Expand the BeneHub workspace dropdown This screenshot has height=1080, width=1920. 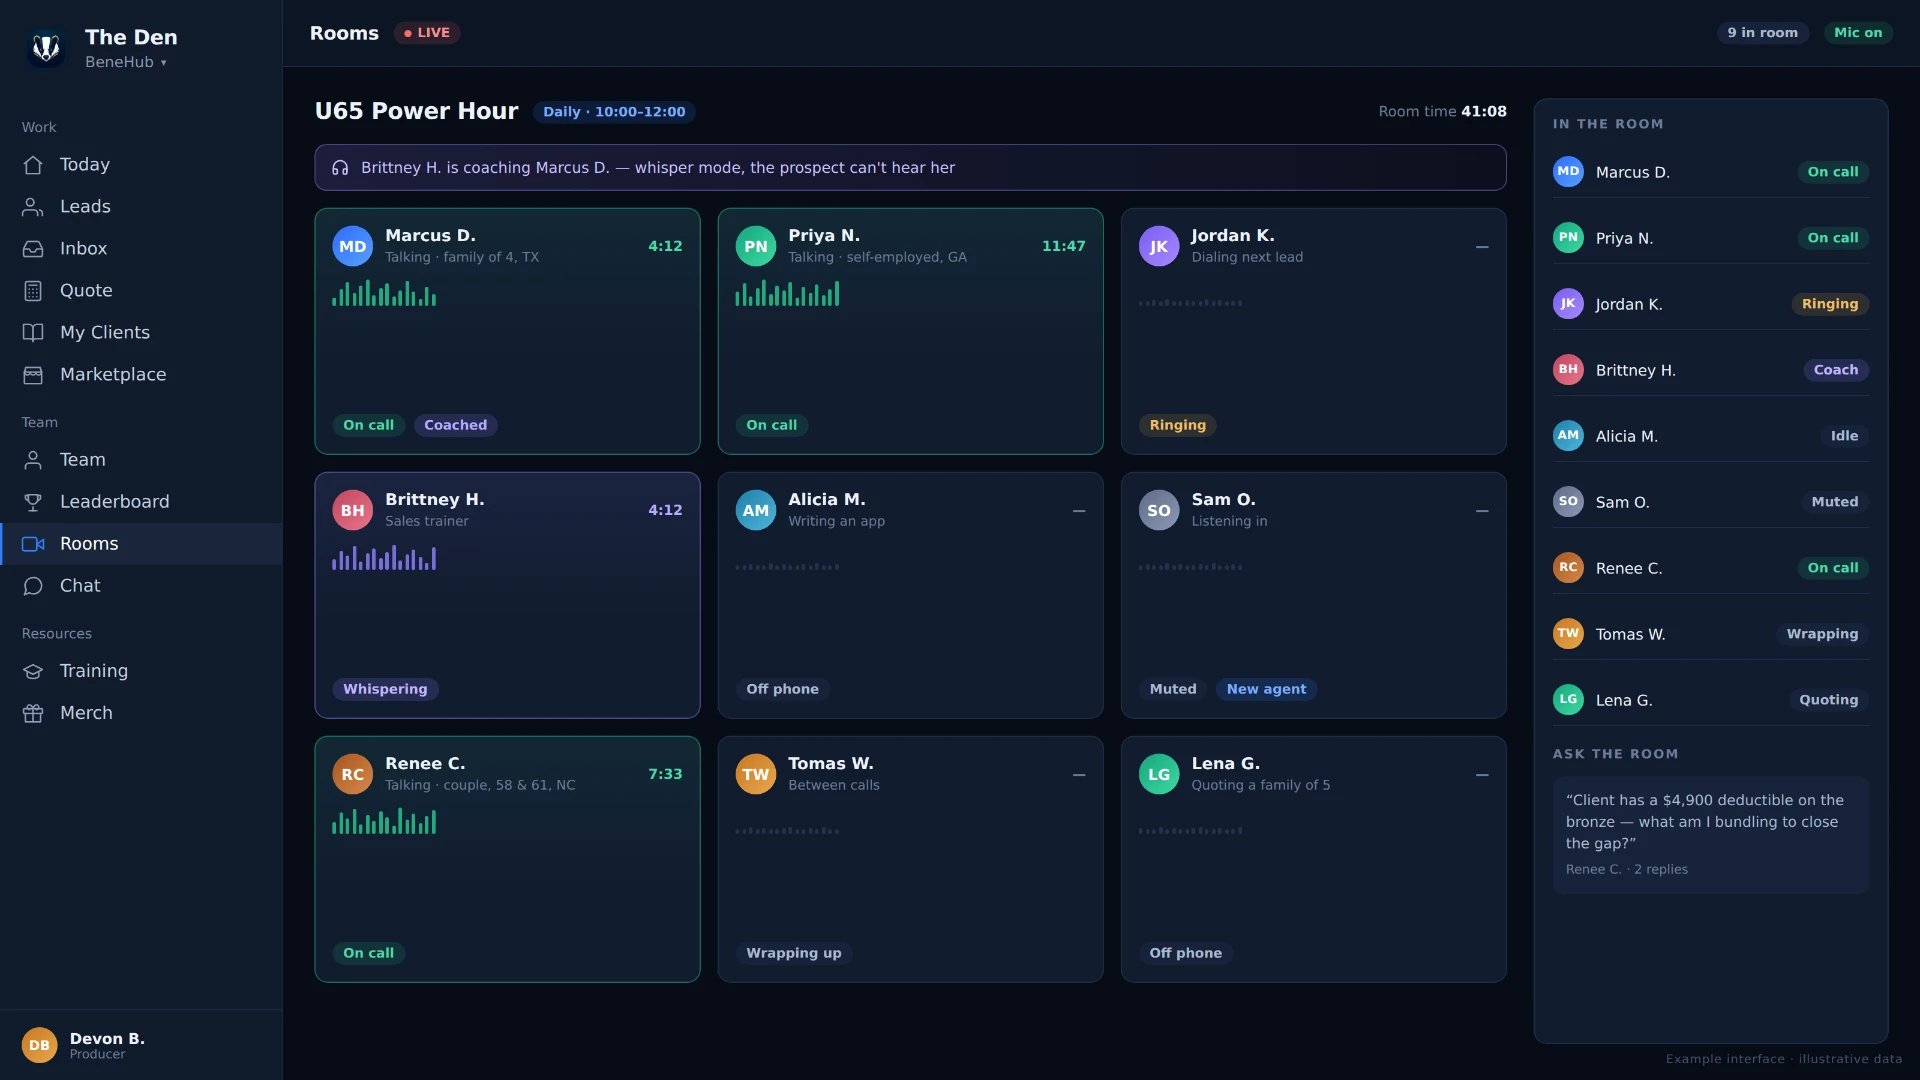[126, 62]
